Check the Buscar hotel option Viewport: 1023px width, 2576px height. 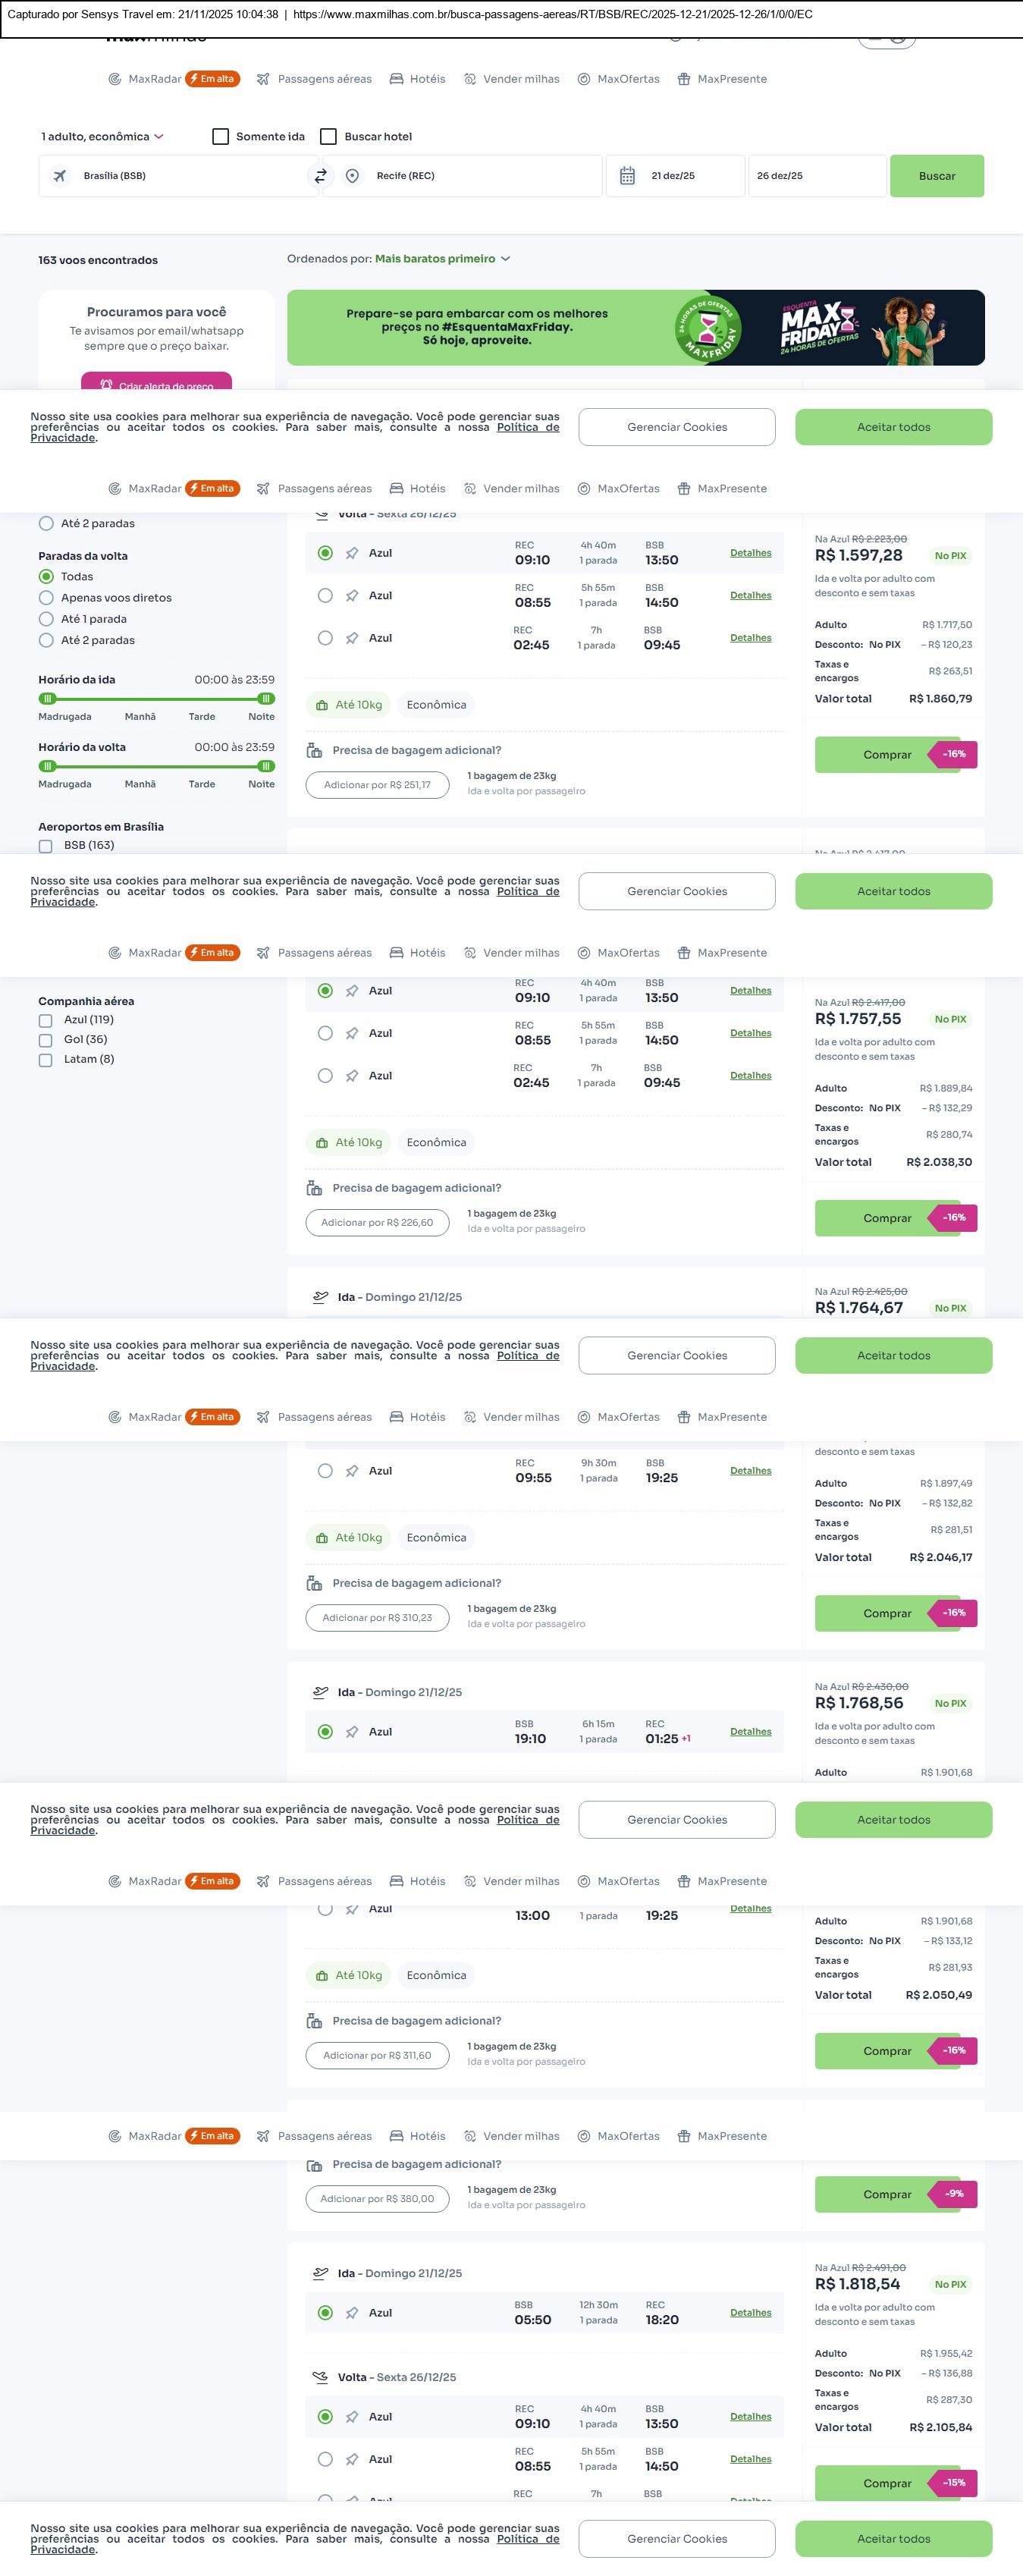pyautogui.click(x=328, y=137)
